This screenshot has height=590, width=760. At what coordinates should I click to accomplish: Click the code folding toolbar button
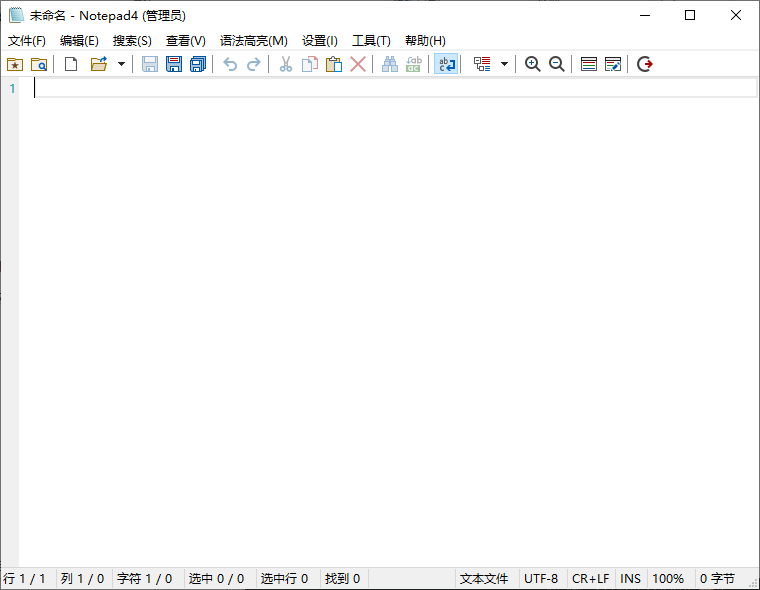pos(482,64)
